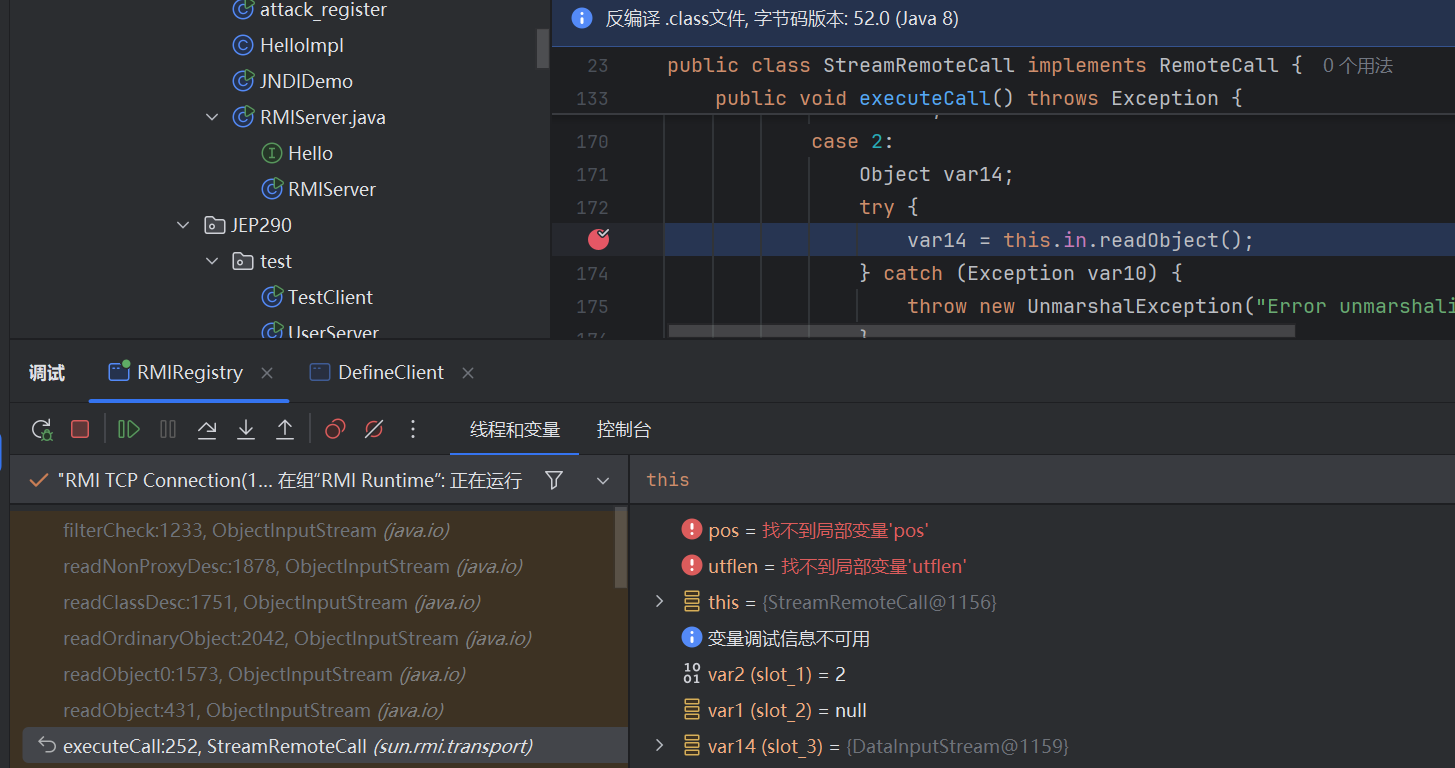Open TestClient class
The image size is (1455, 768).
(x=330, y=298)
